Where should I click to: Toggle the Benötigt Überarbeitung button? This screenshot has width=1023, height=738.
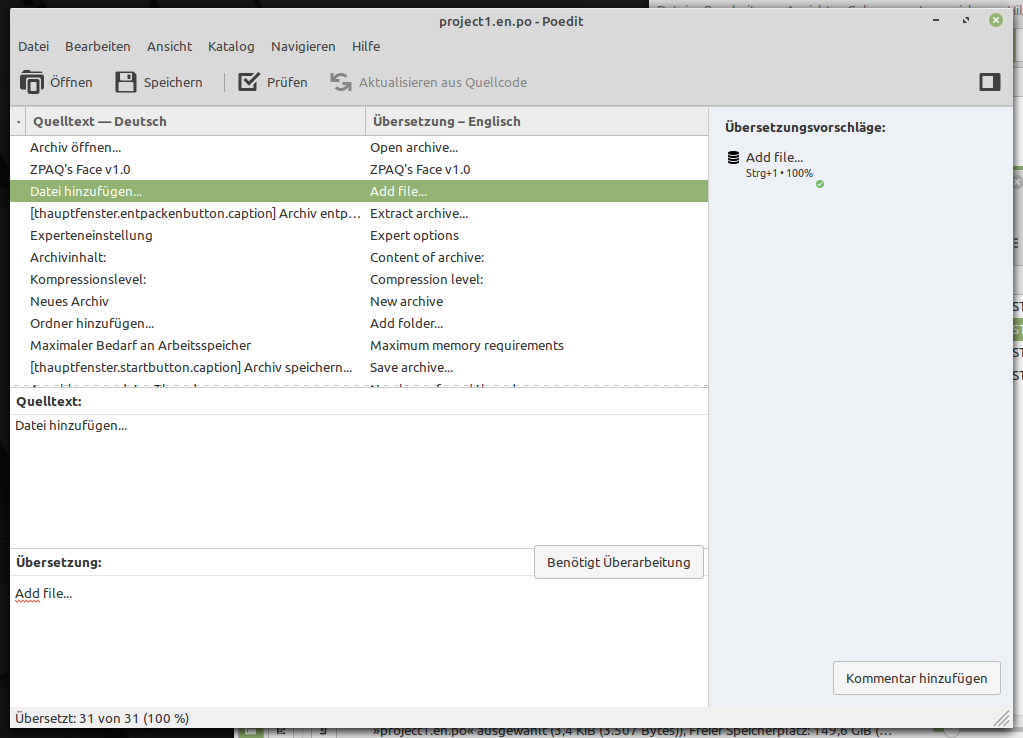pos(618,562)
